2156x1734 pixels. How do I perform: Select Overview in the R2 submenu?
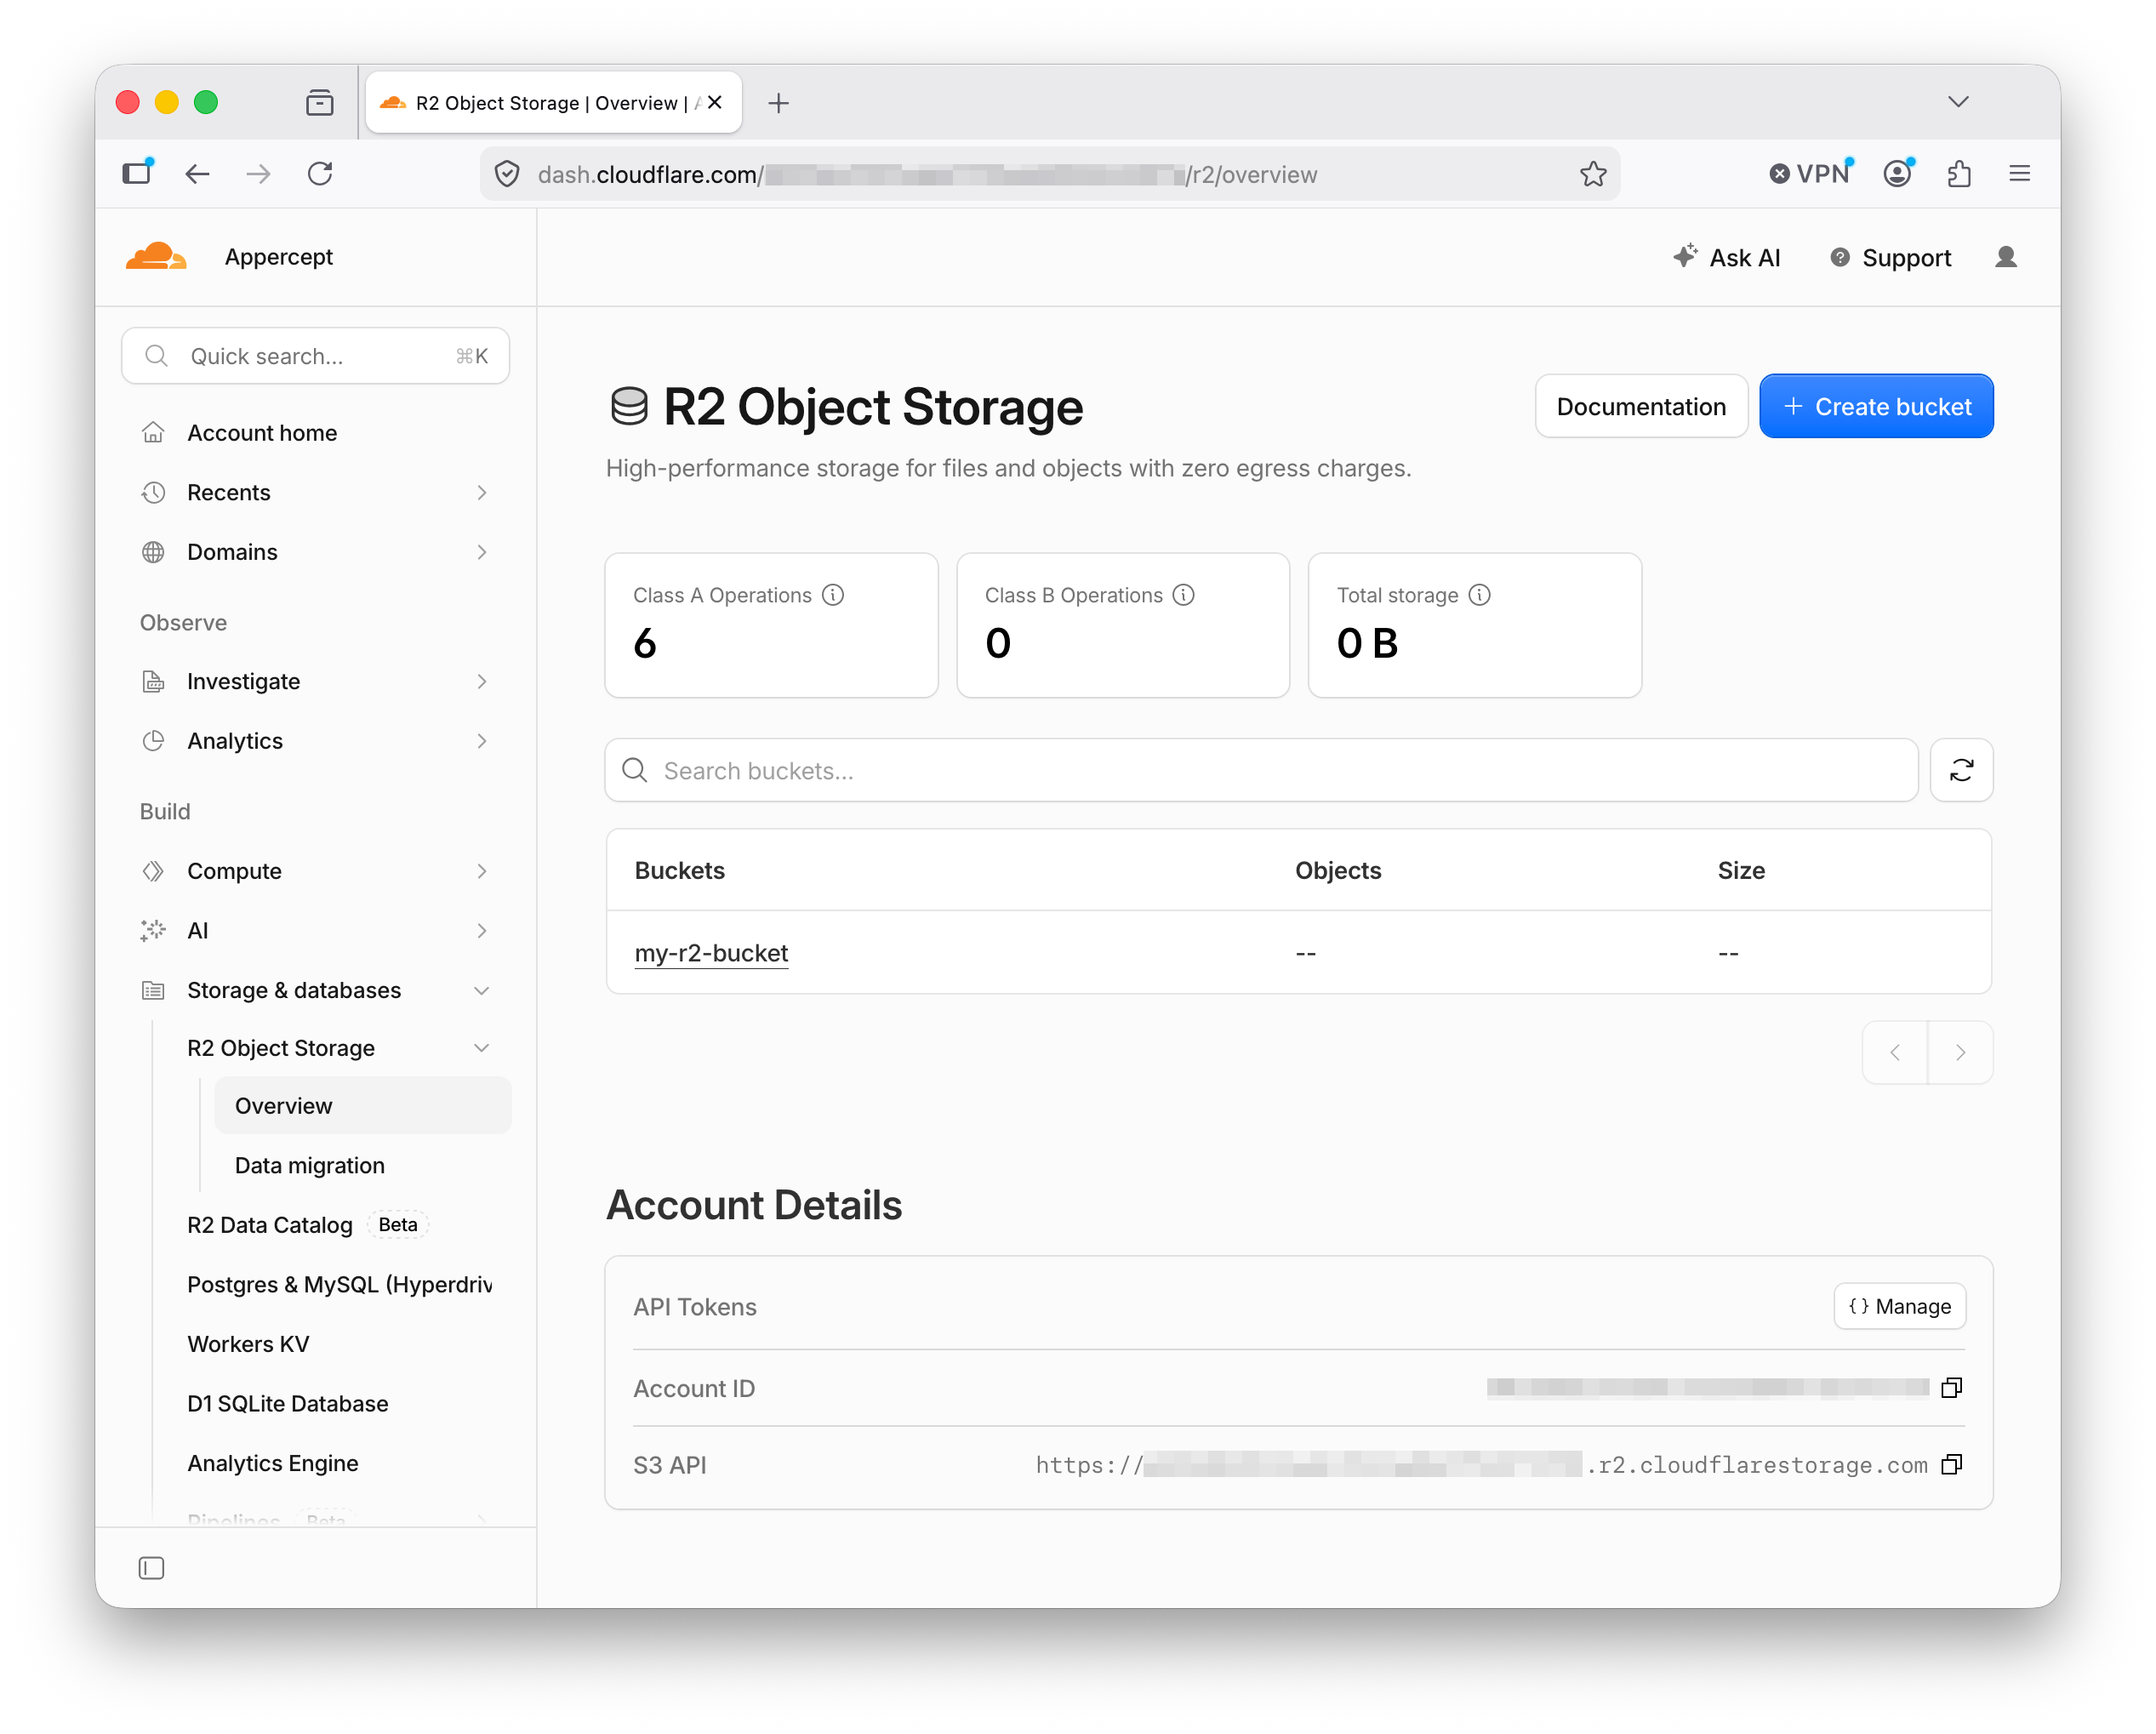[363, 1106]
